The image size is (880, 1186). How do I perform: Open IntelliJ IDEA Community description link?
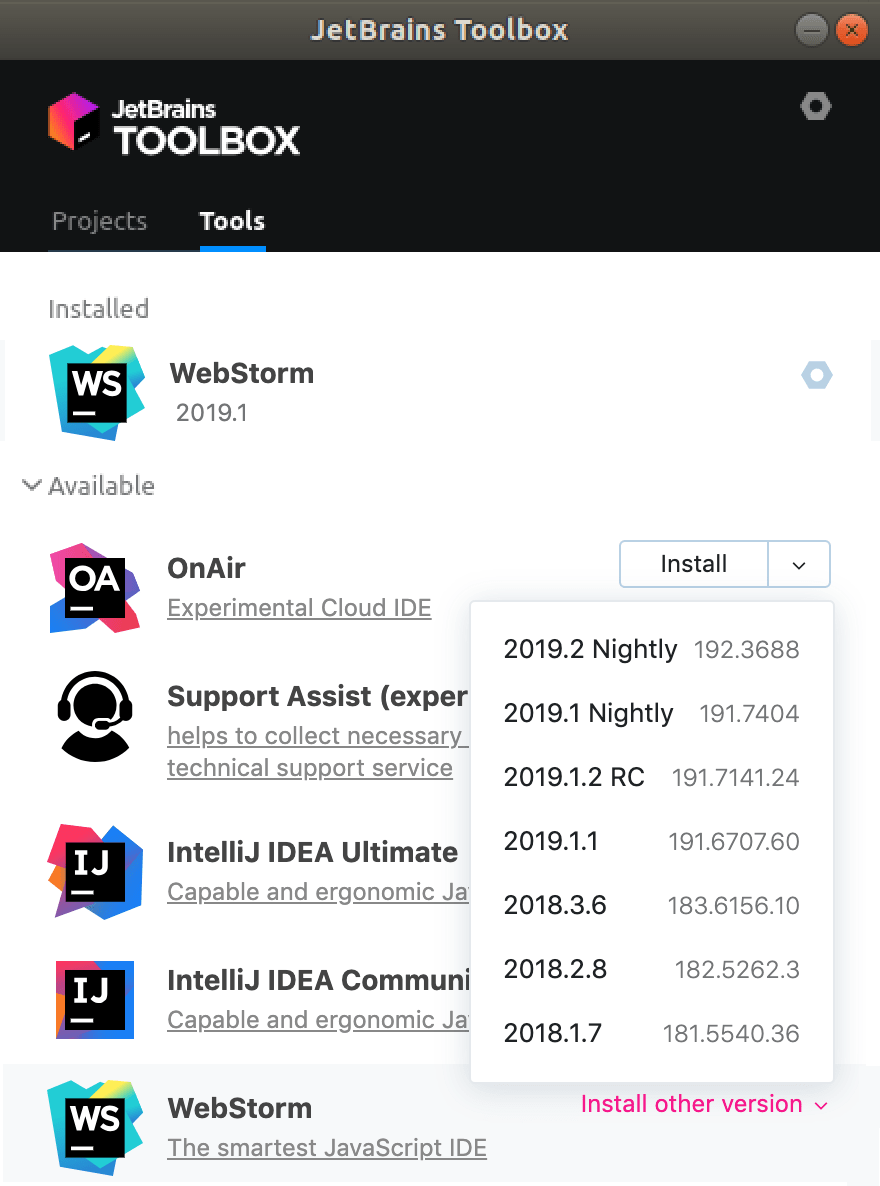[x=318, y=1020]
